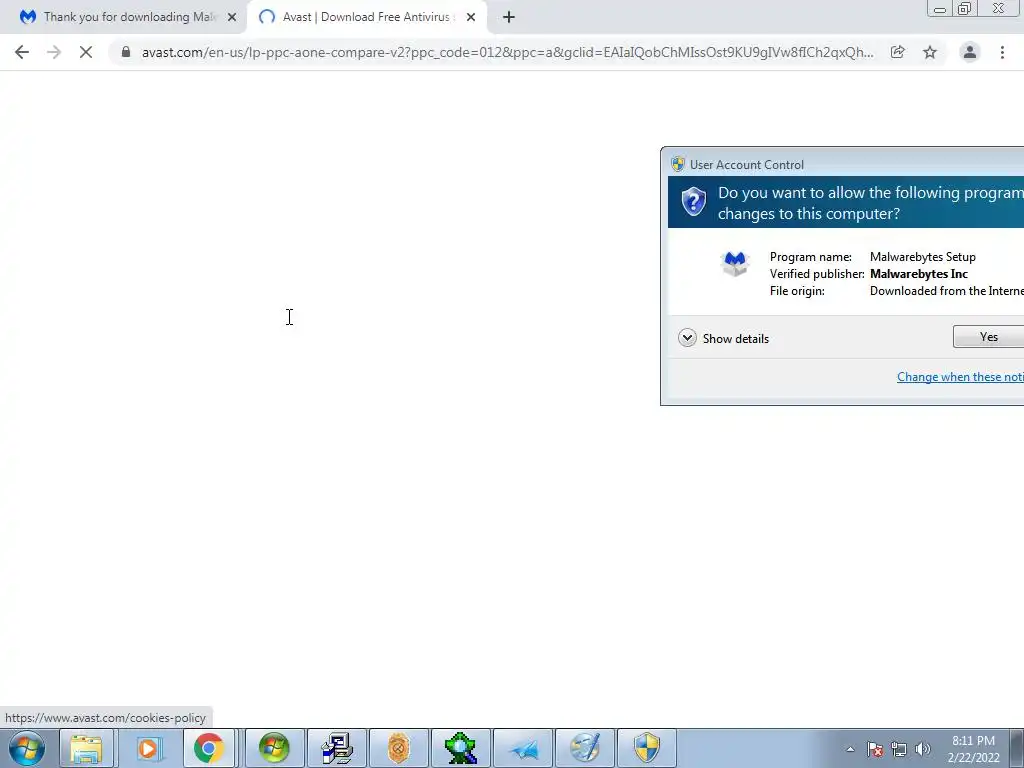Open the green Windows orb taskbar app

(x=274, y=748)
